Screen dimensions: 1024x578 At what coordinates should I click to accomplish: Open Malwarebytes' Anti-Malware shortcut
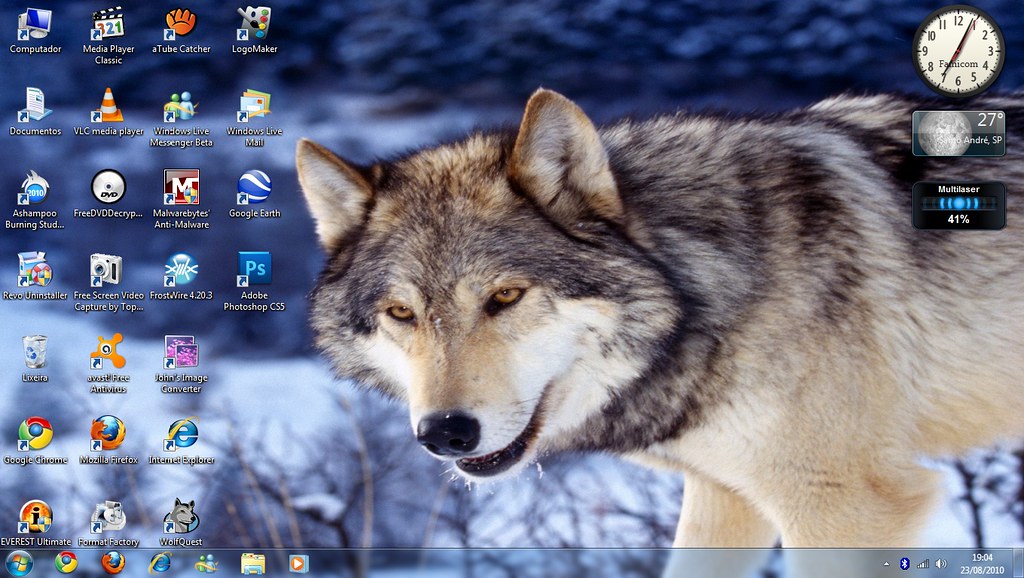pos(181,200)
